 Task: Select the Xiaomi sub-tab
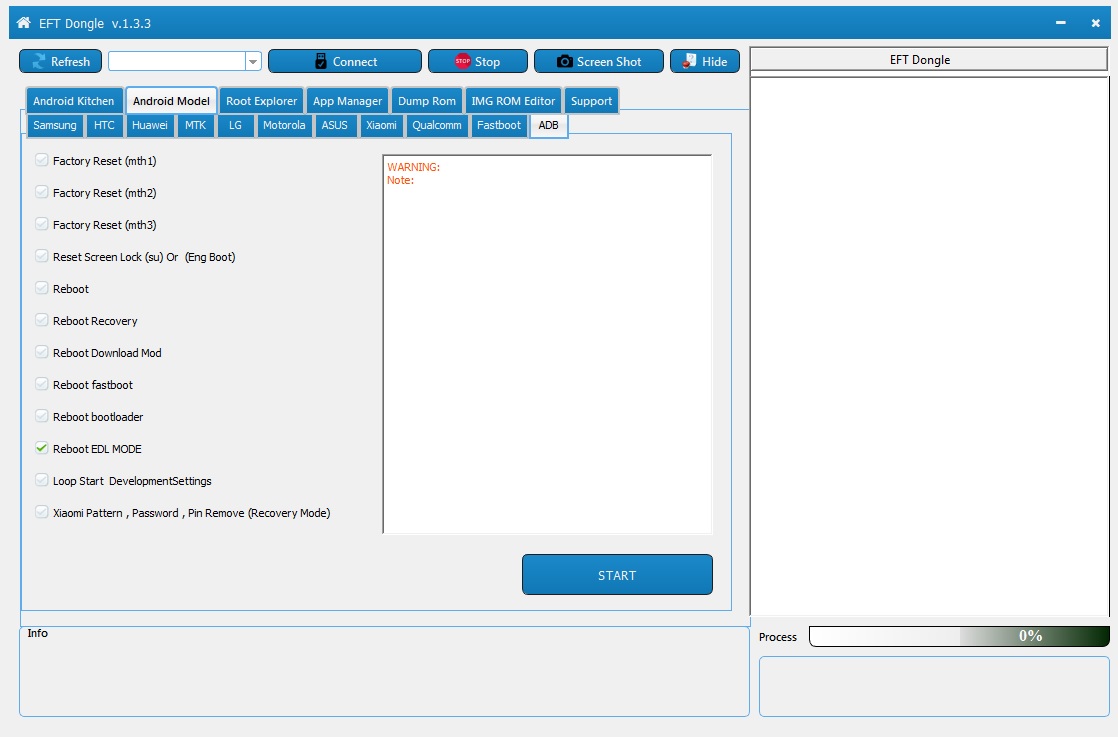[381, 125]
